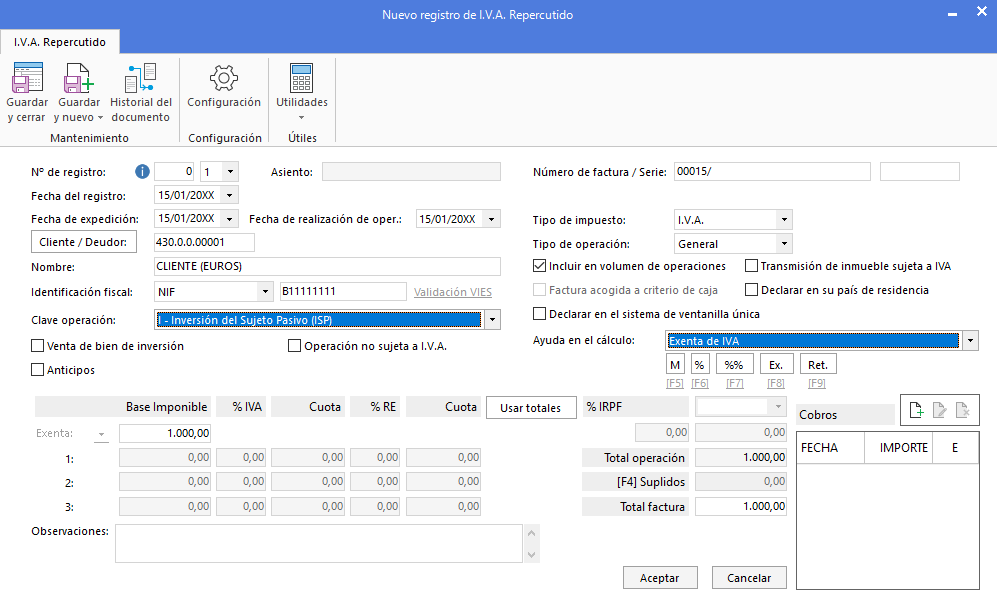Uncheck Incluir en volumen de operaciones
This screenshot has width=997, height=605.
[540, 266]
